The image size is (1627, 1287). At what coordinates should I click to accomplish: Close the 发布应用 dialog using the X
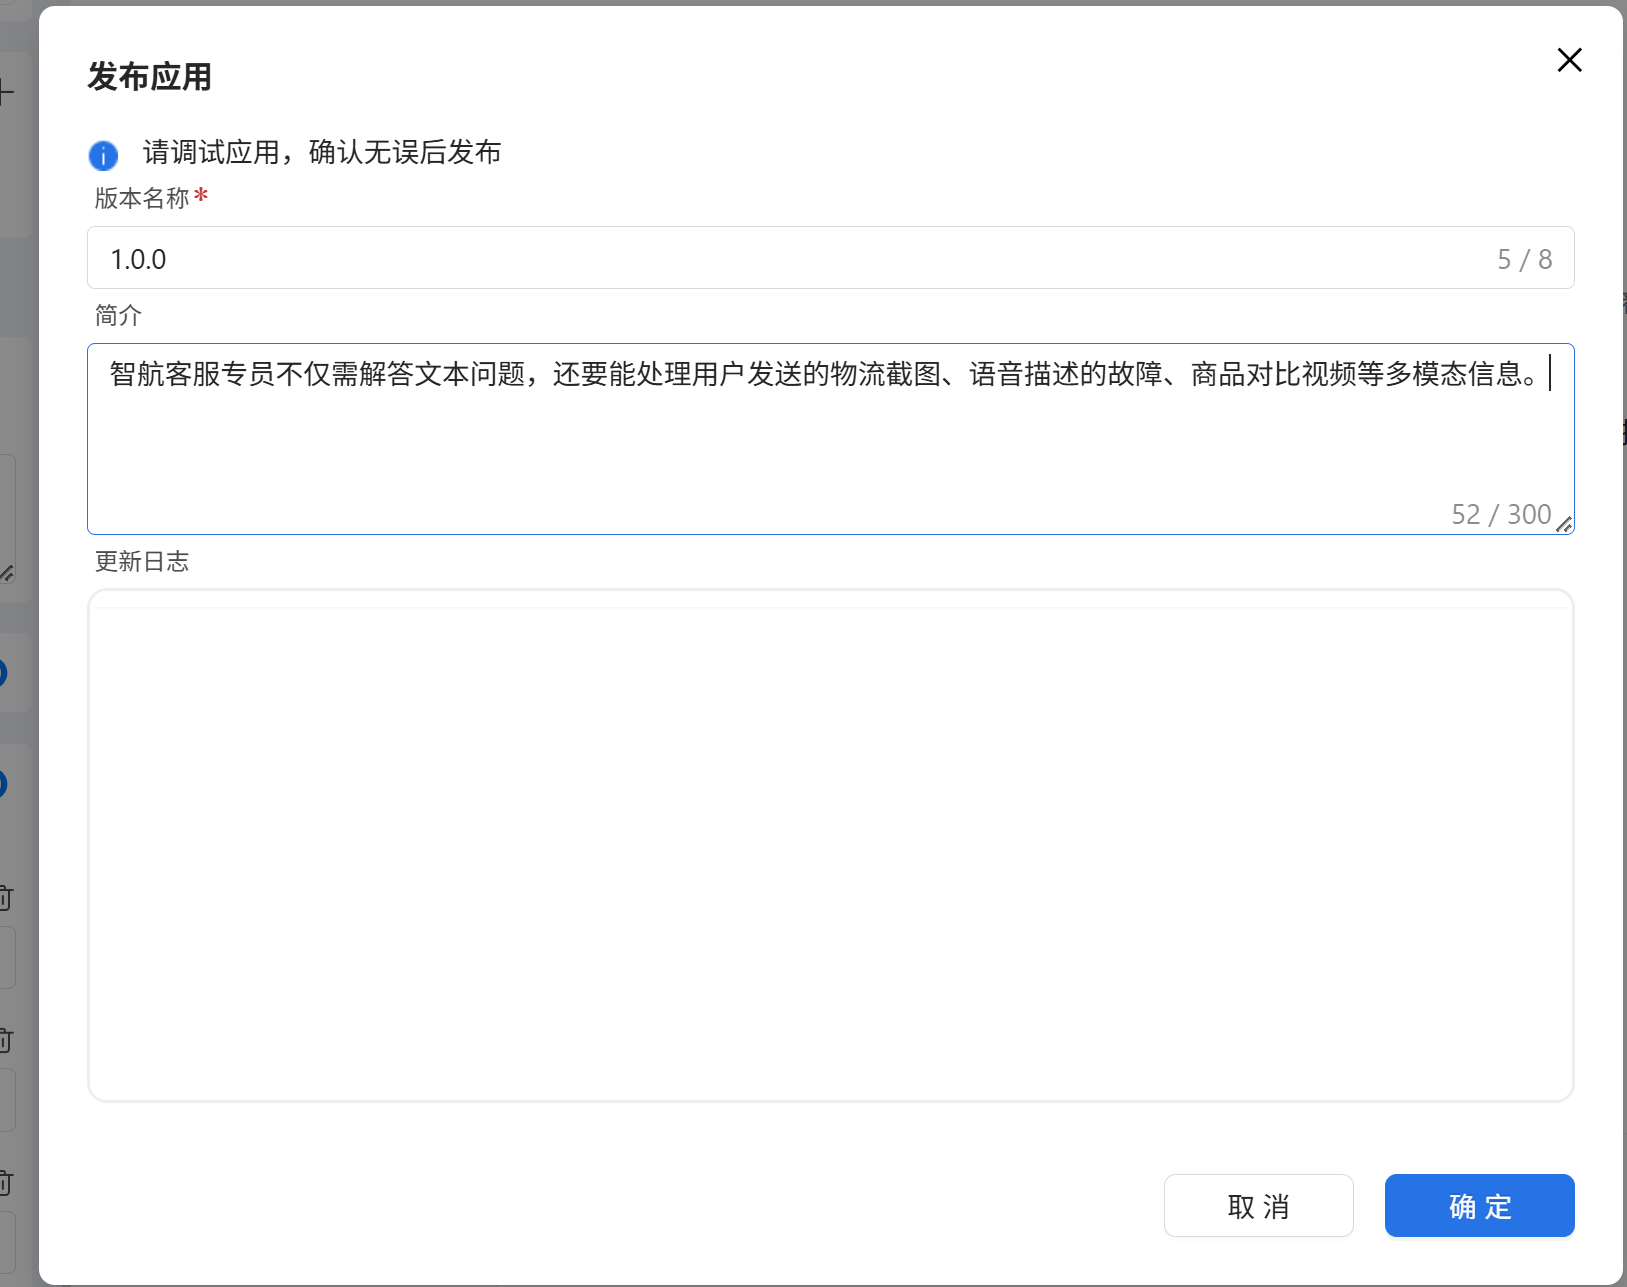pyautogui.click(x=1569, y=61)
